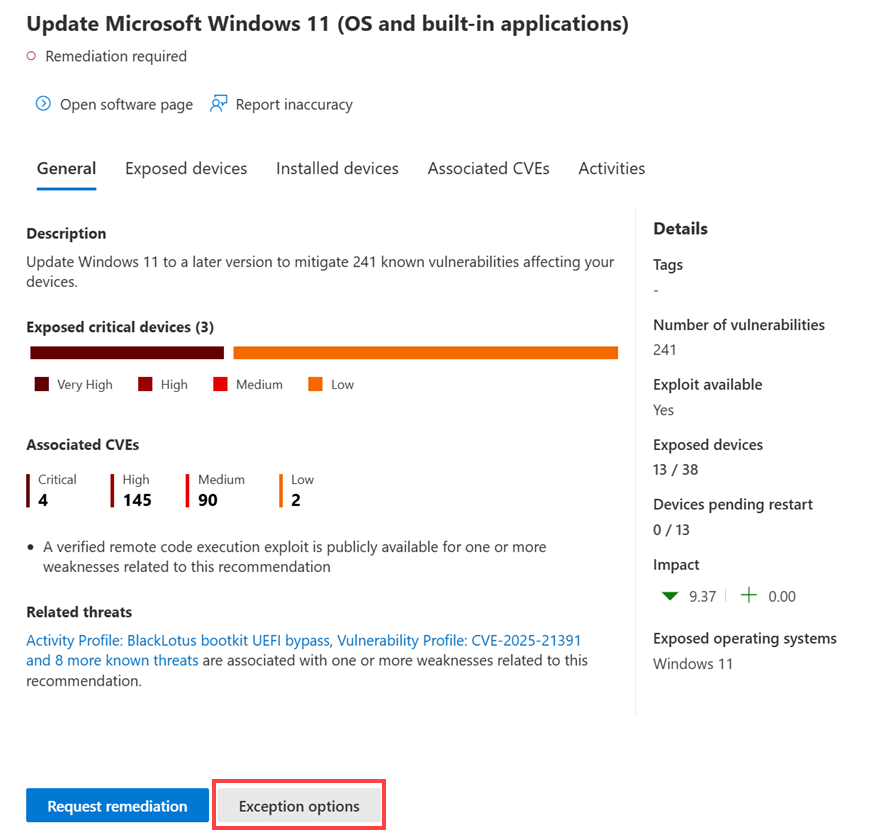Click the Very High legend swatch
Viewport: 880px width, 830px height.
(42, 384)
